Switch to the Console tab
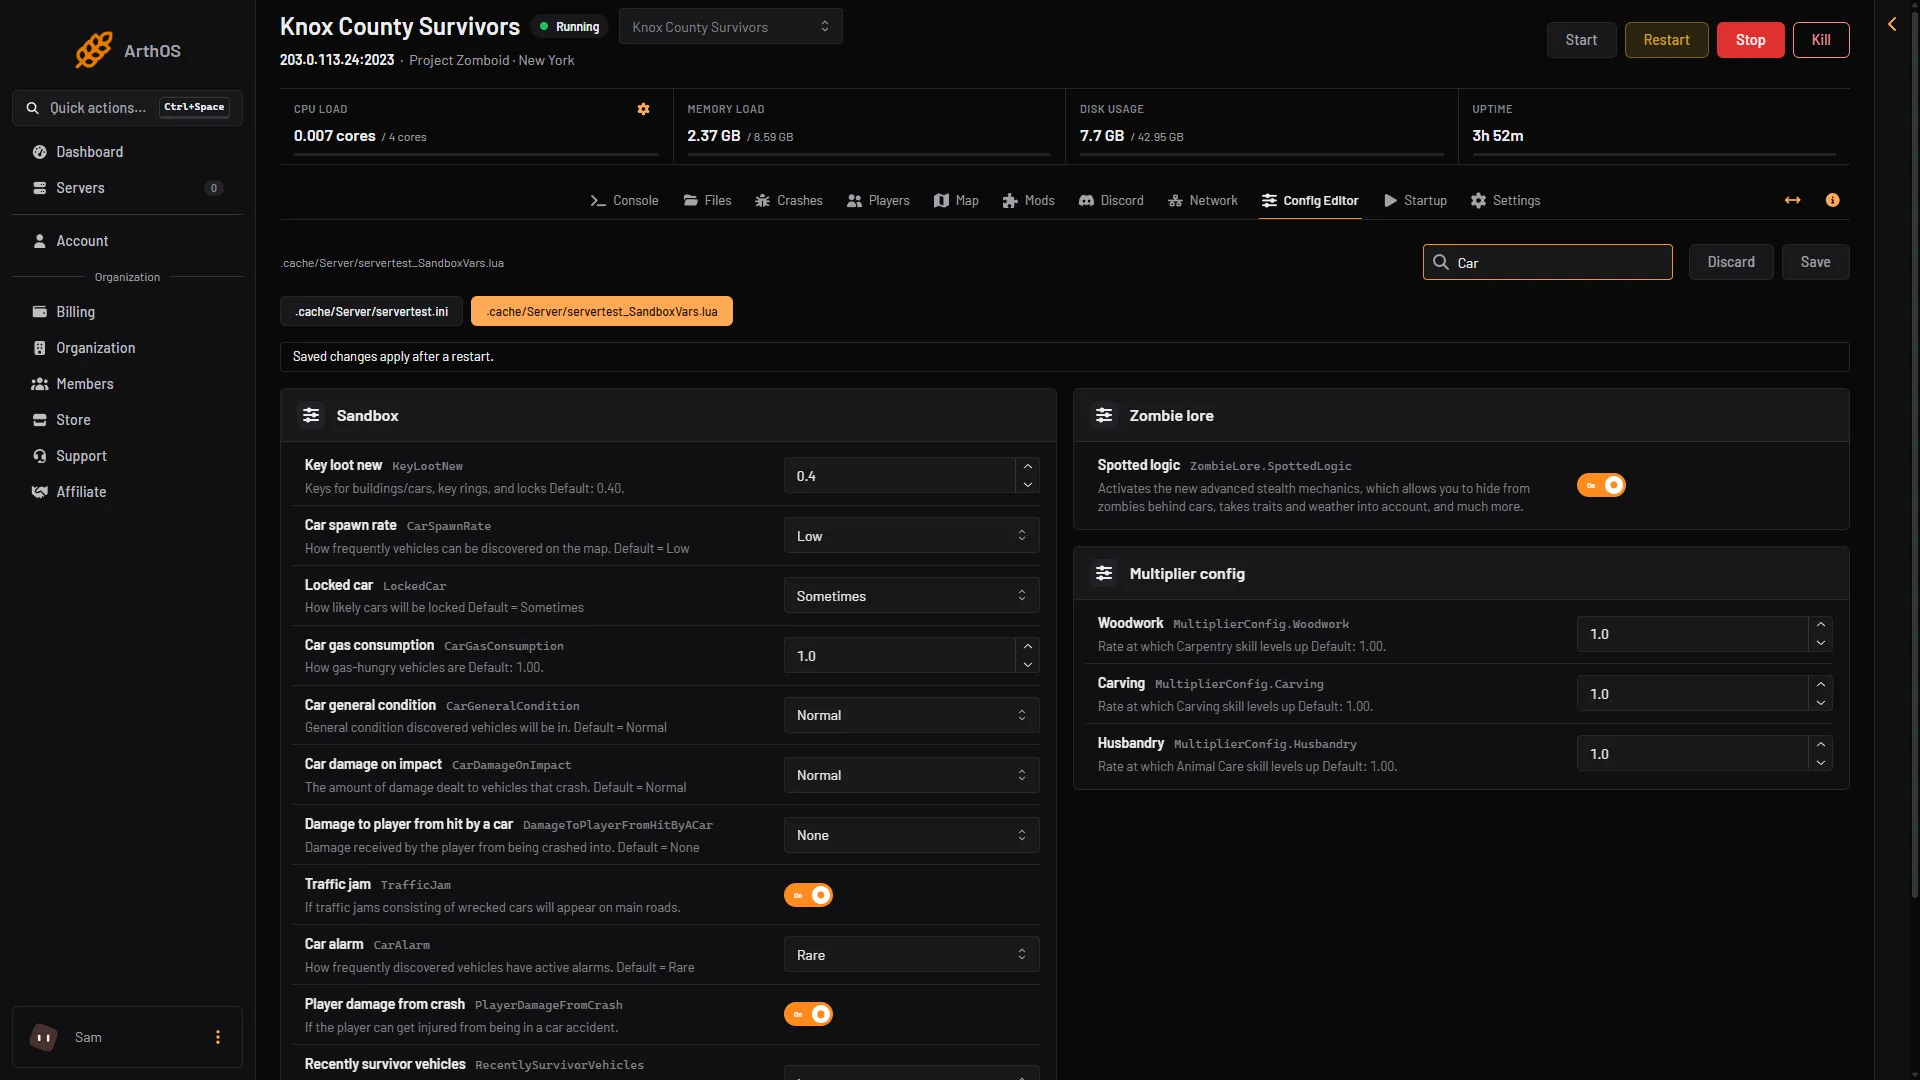1920x1080 pixels. (x=625, y=200)
